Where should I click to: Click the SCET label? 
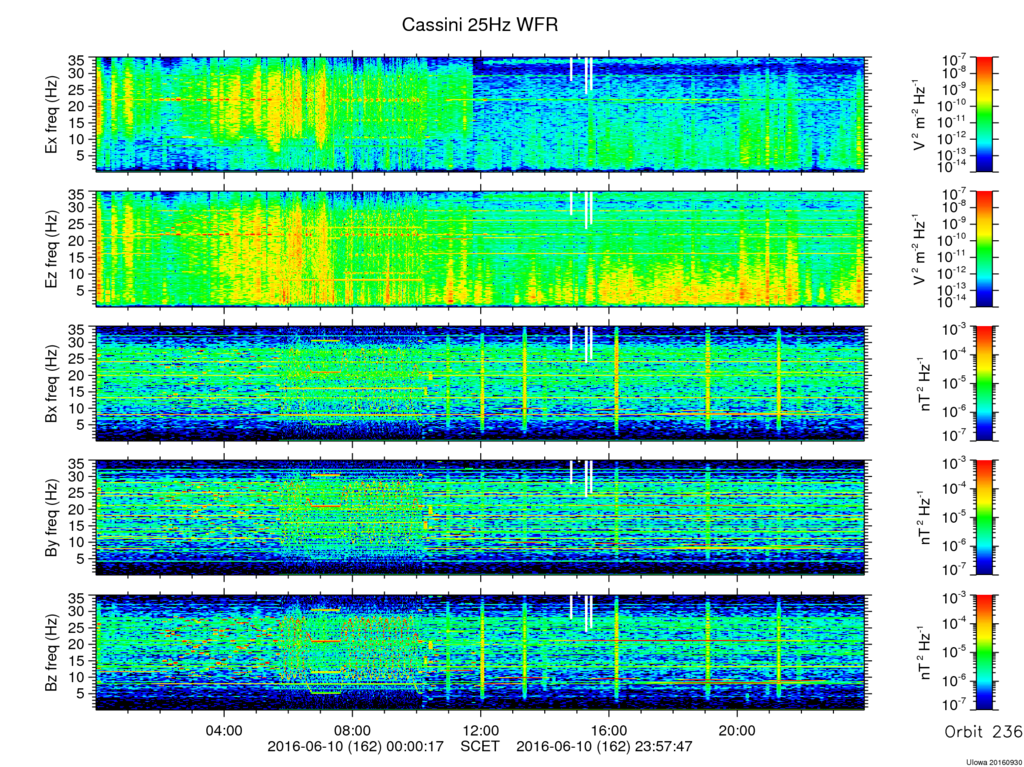click(x=480, y=745)
